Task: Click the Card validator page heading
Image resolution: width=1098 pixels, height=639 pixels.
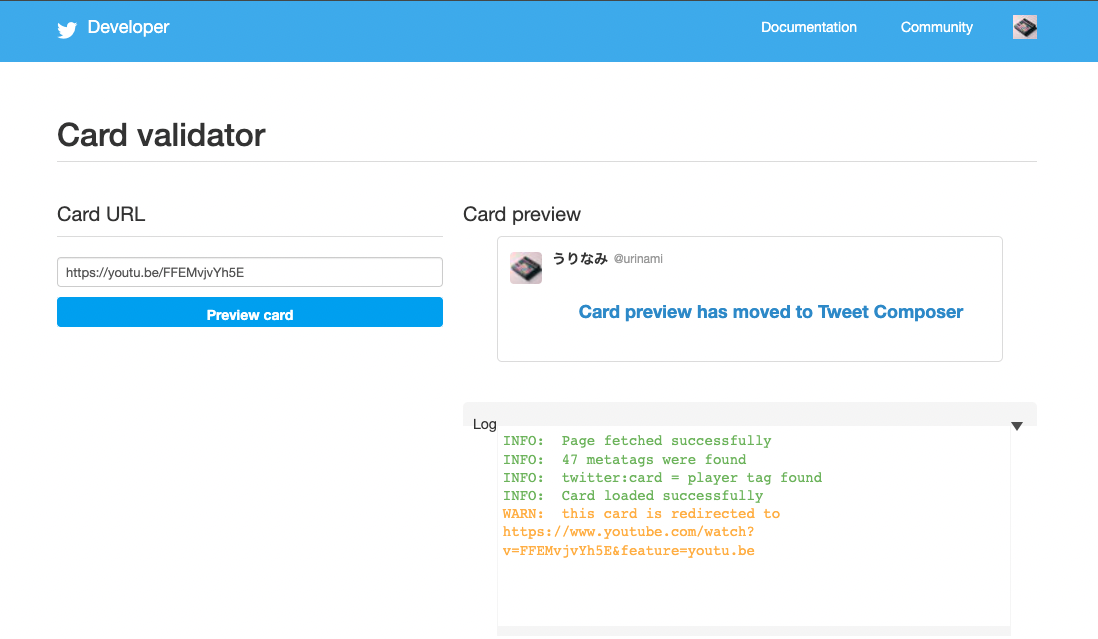Action: 161,135
